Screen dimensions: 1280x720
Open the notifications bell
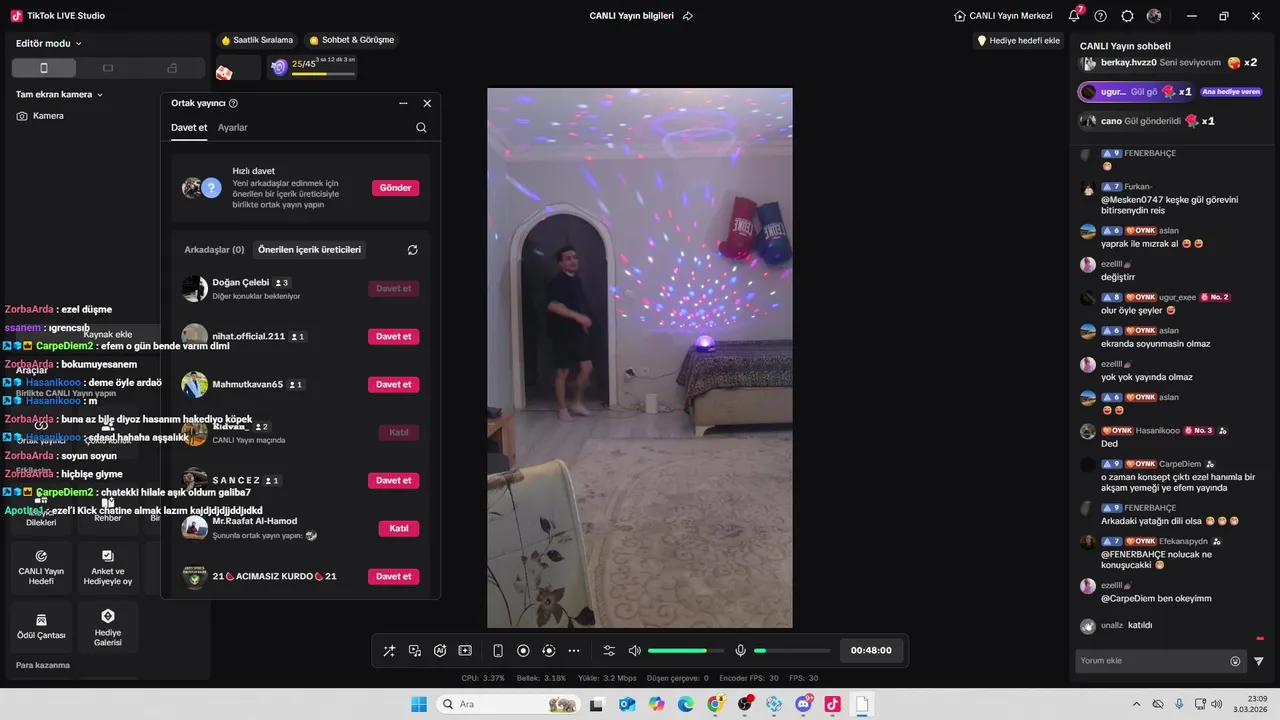(1074, 16)
